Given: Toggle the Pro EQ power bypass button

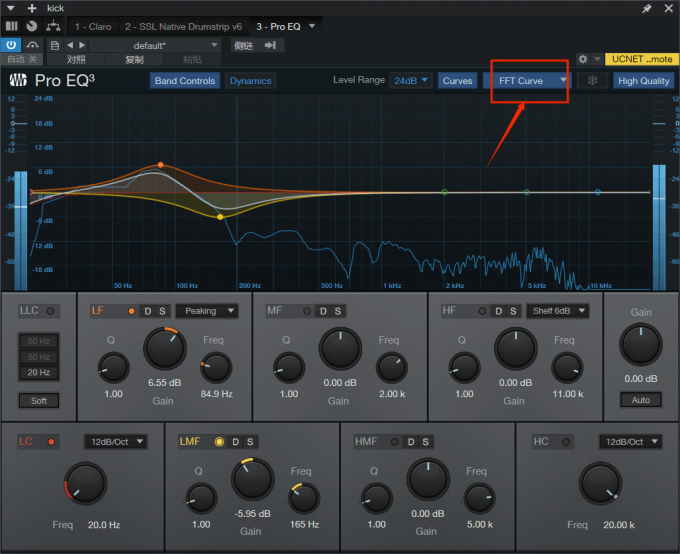Looking at the screenshot, I should pyautogui.click(x=11, y=45).
